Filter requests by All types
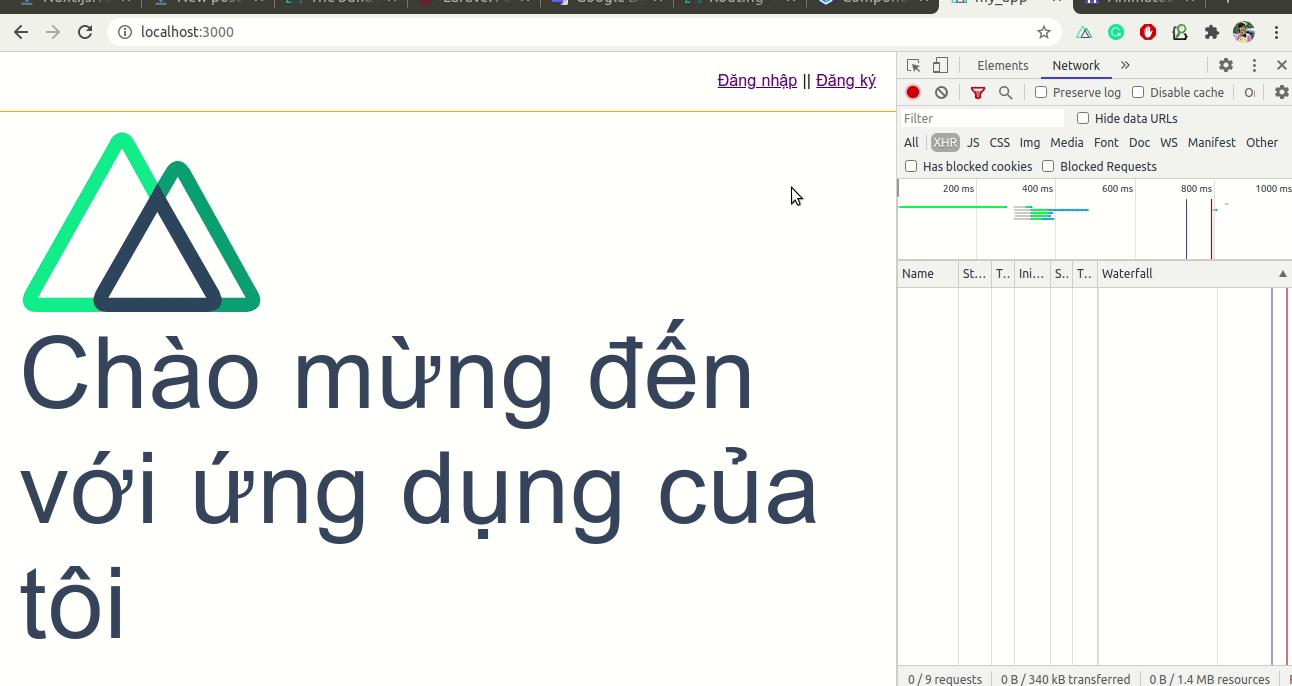This screenshot has height=686, width=1292. [911, 142]
